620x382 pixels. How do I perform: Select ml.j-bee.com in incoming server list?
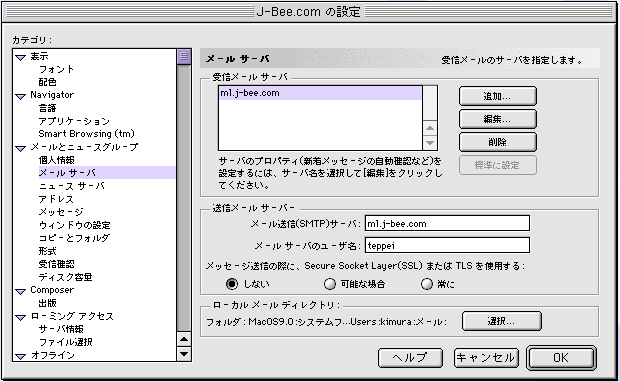pyautogui.click(x=320, y=93)
